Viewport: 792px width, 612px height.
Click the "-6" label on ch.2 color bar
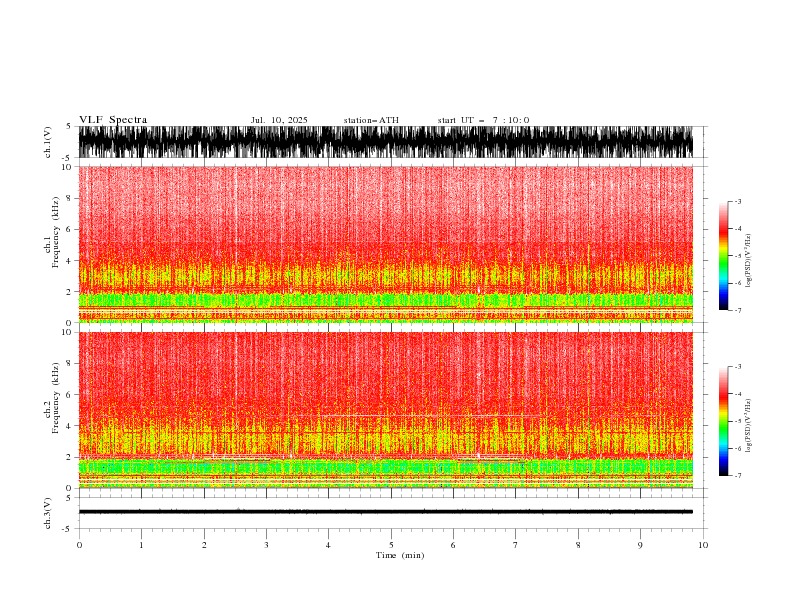(738, 448)
